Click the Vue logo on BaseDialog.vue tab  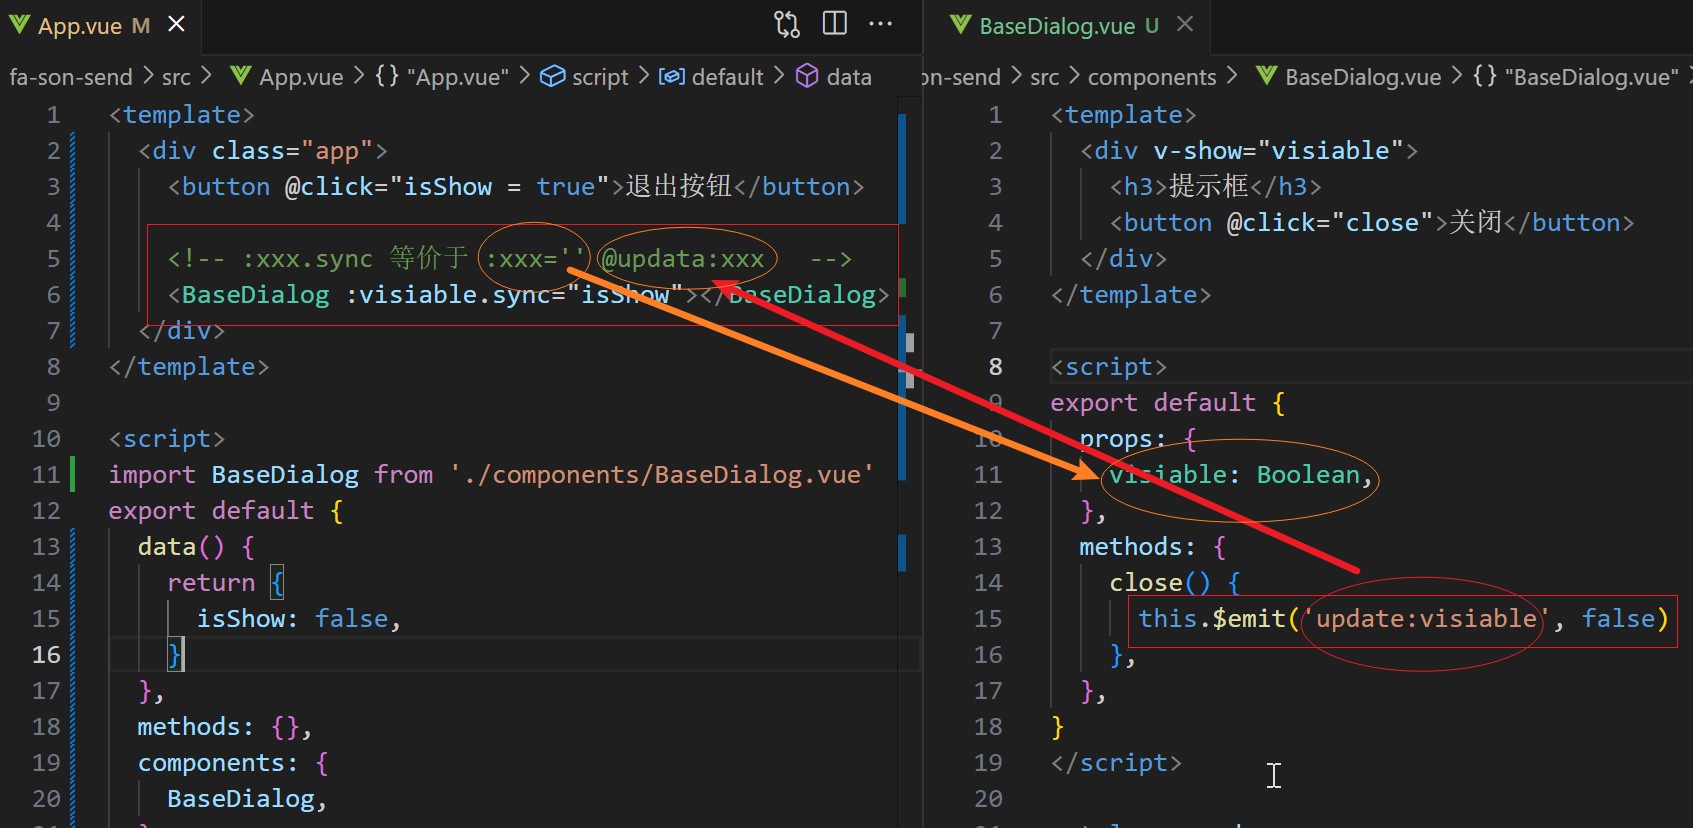960,25
